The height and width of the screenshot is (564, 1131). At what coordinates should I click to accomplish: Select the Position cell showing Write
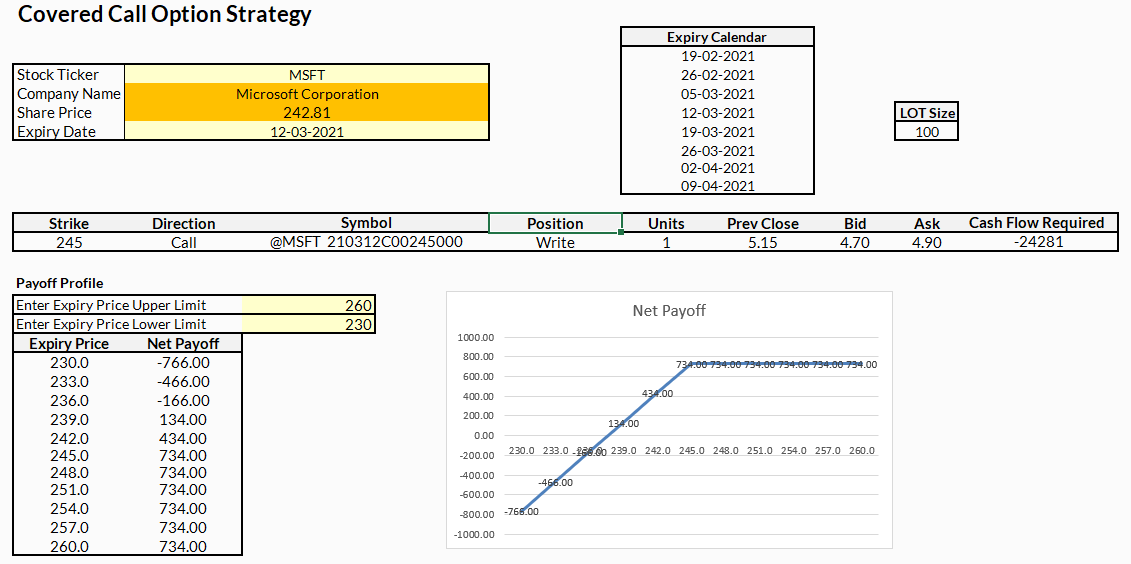click(x=555, y=242)
